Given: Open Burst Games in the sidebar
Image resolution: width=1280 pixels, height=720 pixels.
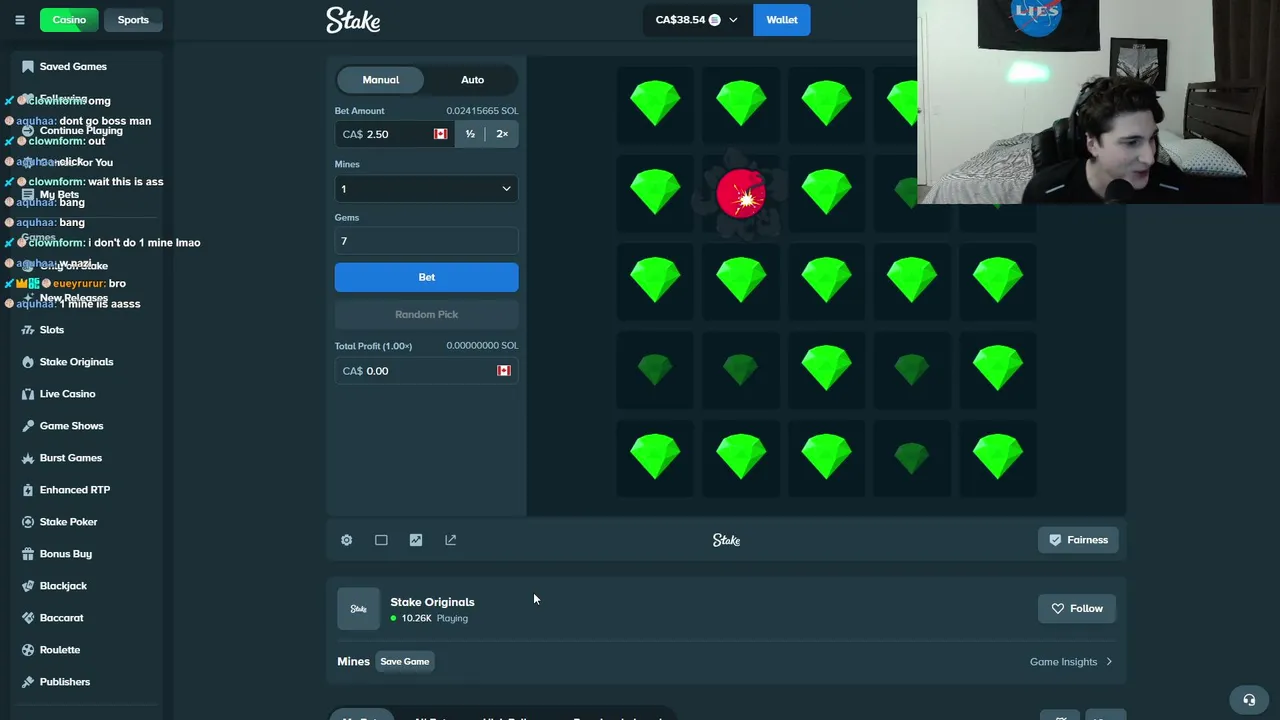Looking at the screenshot, I should 71,458.
